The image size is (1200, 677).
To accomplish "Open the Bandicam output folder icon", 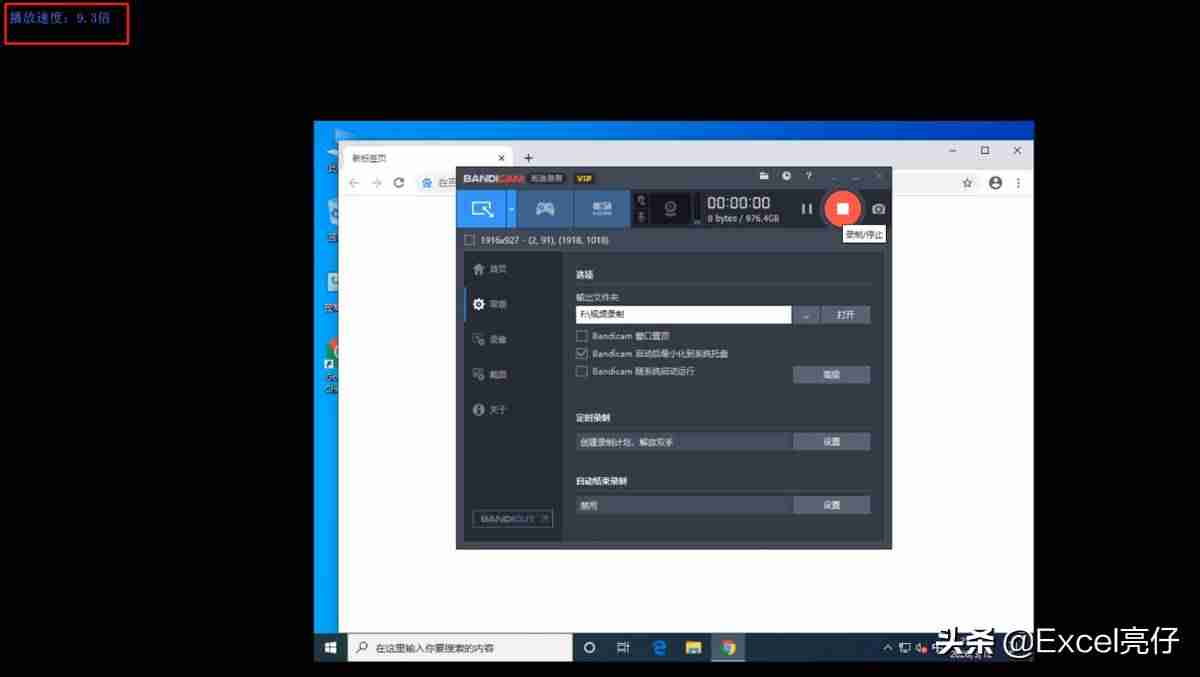I will (764, 176).
